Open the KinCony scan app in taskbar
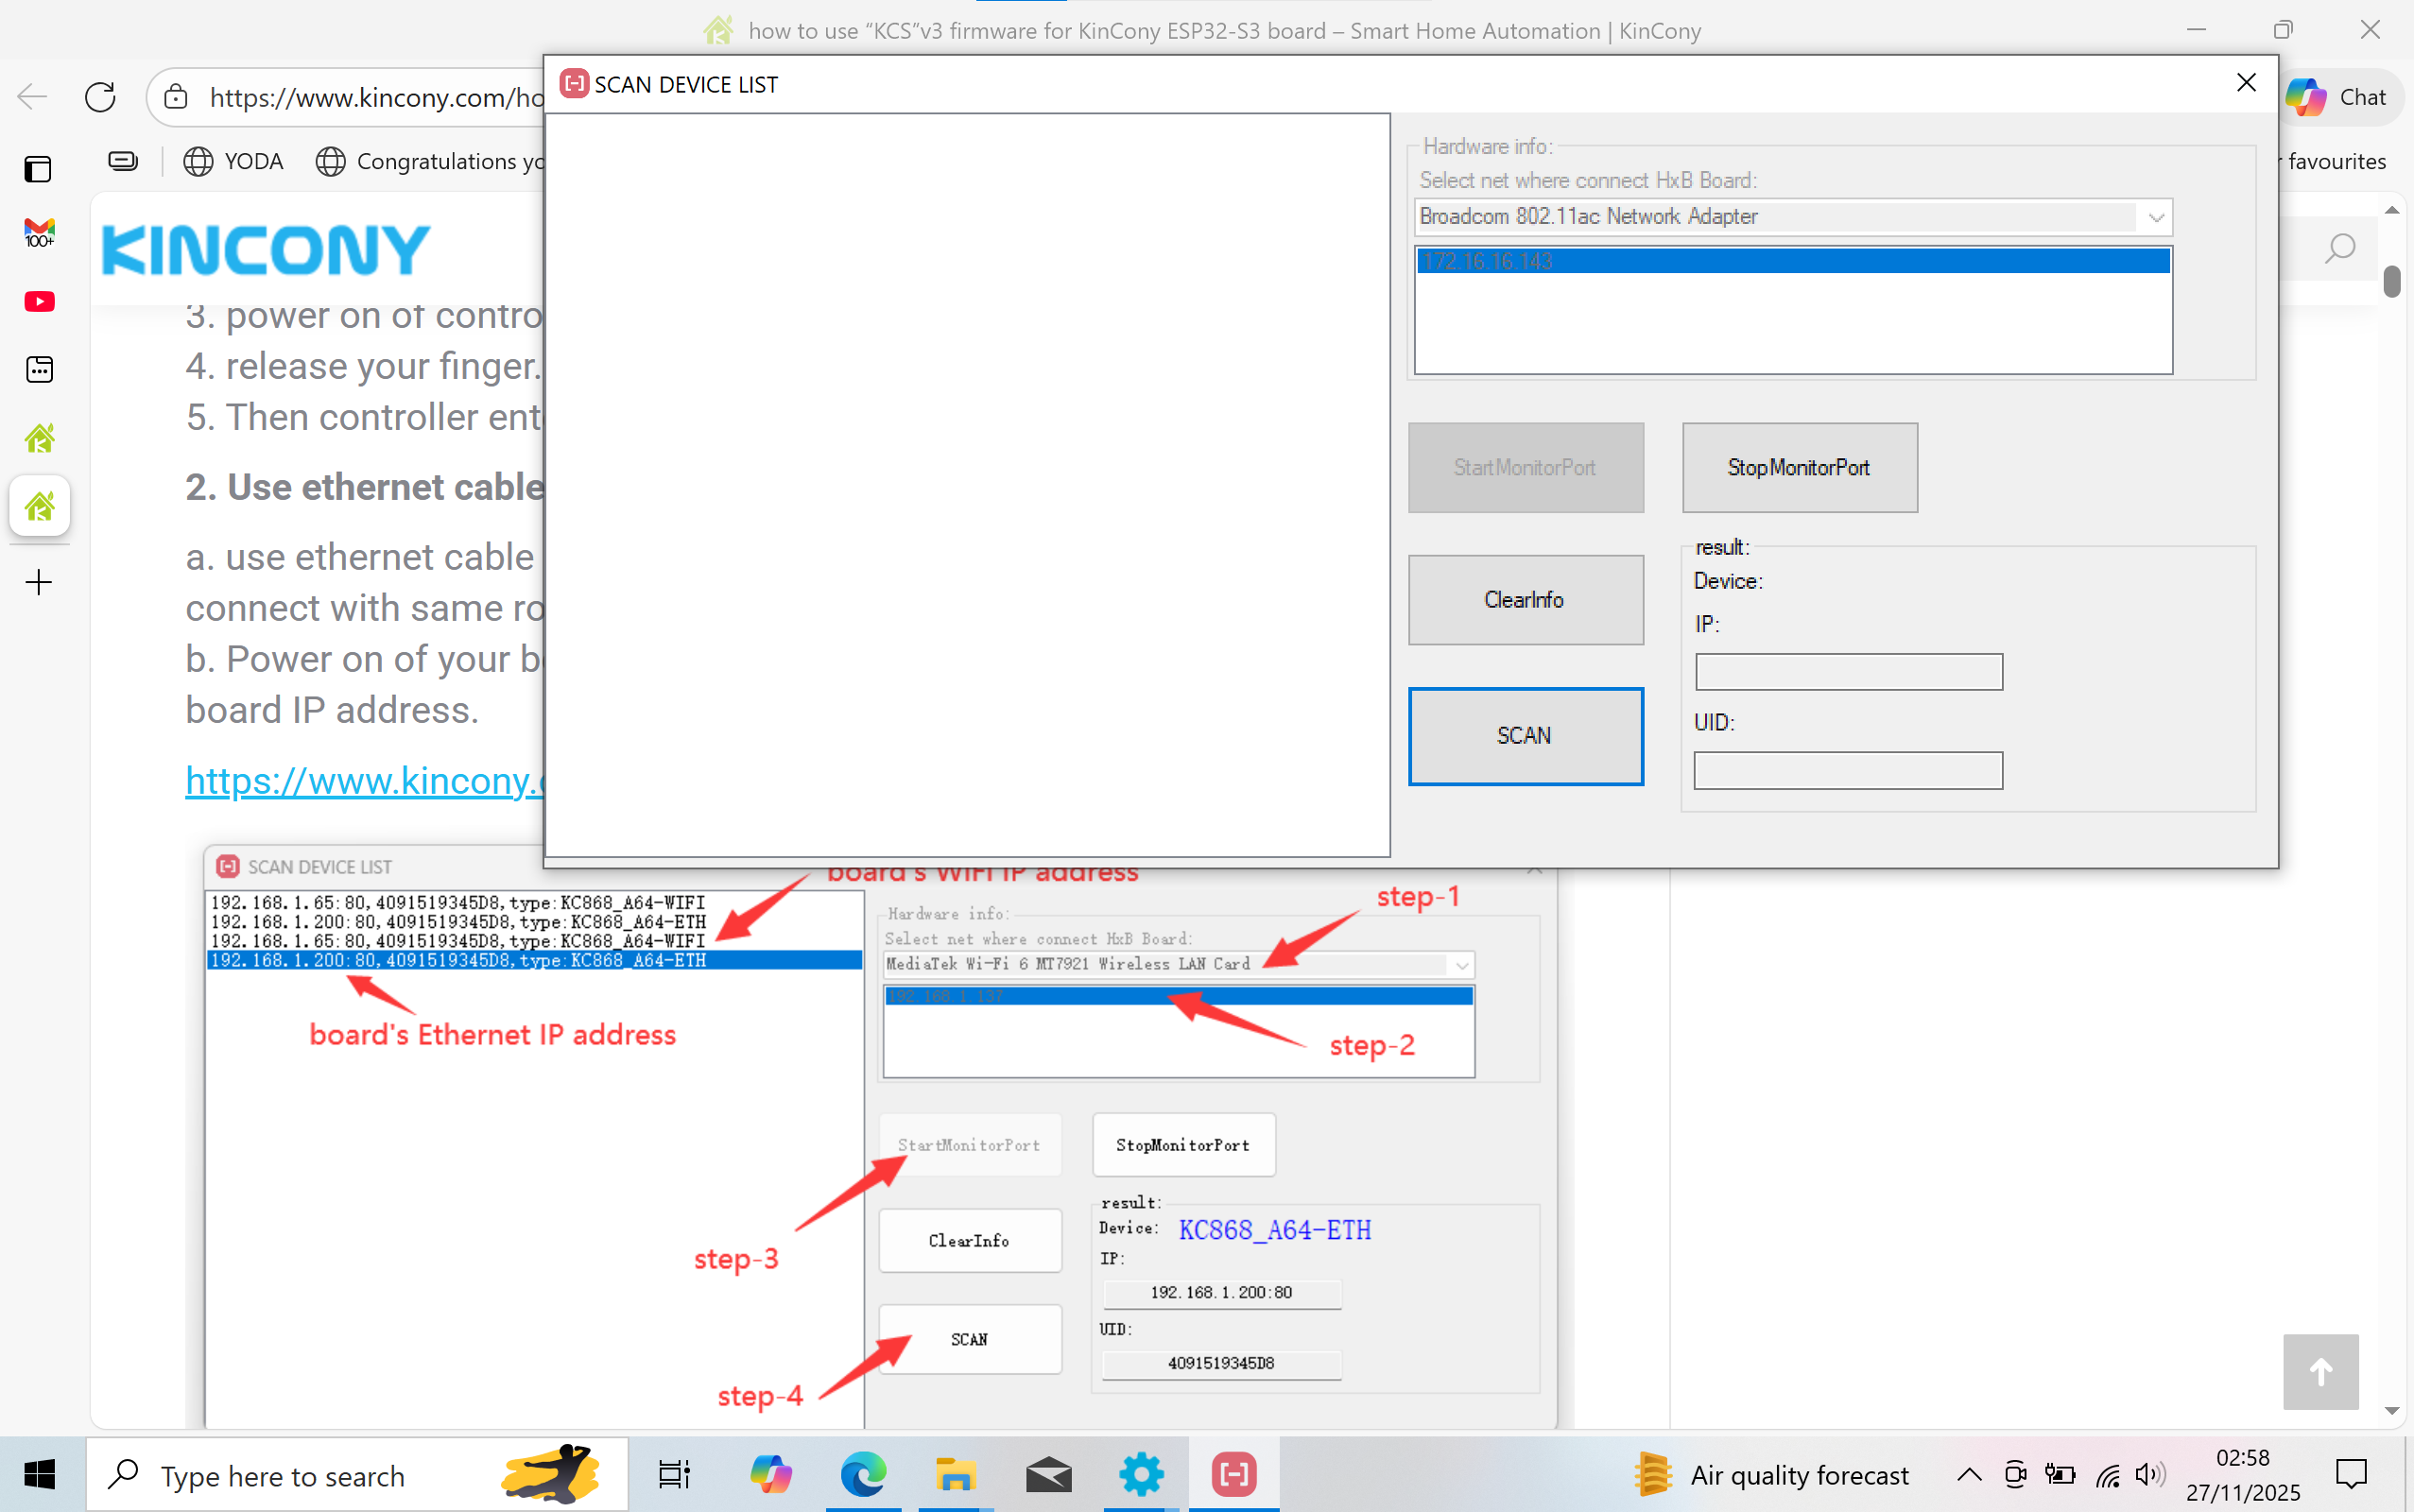This screenshot has width=2414, height=1512. [1233, 1474]
